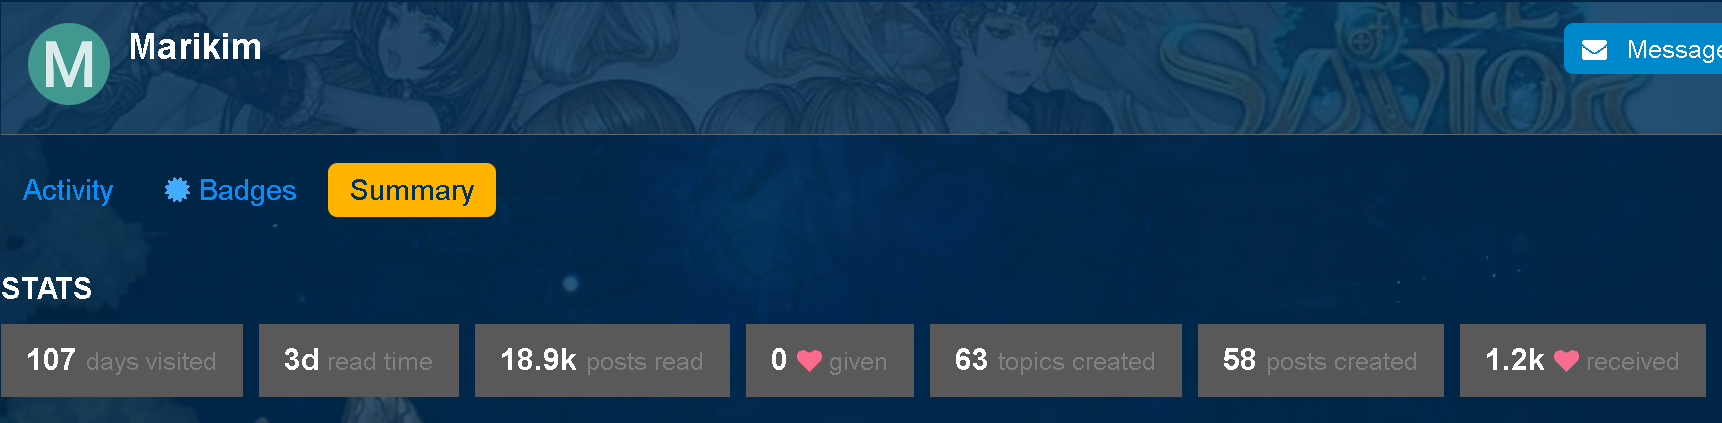Open the 63 topics created stat
This screenshot has height=423, width=1722.
[x=1056, y=360]
